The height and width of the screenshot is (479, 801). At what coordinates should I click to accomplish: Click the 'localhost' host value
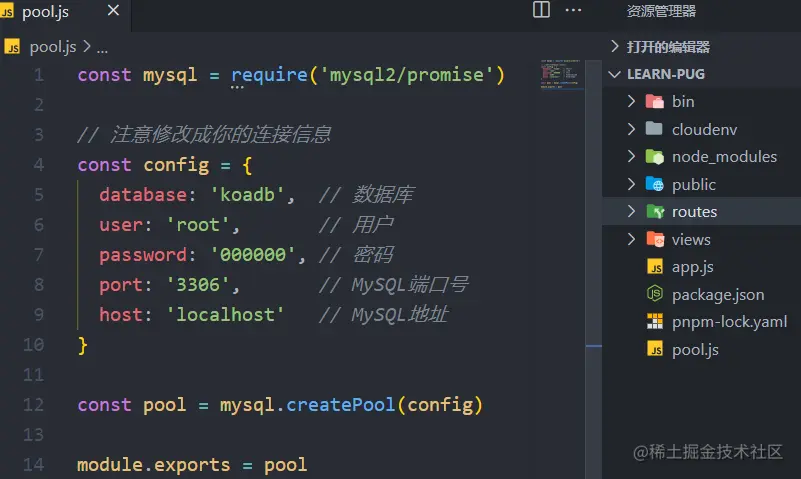click(x=225, y=315)
